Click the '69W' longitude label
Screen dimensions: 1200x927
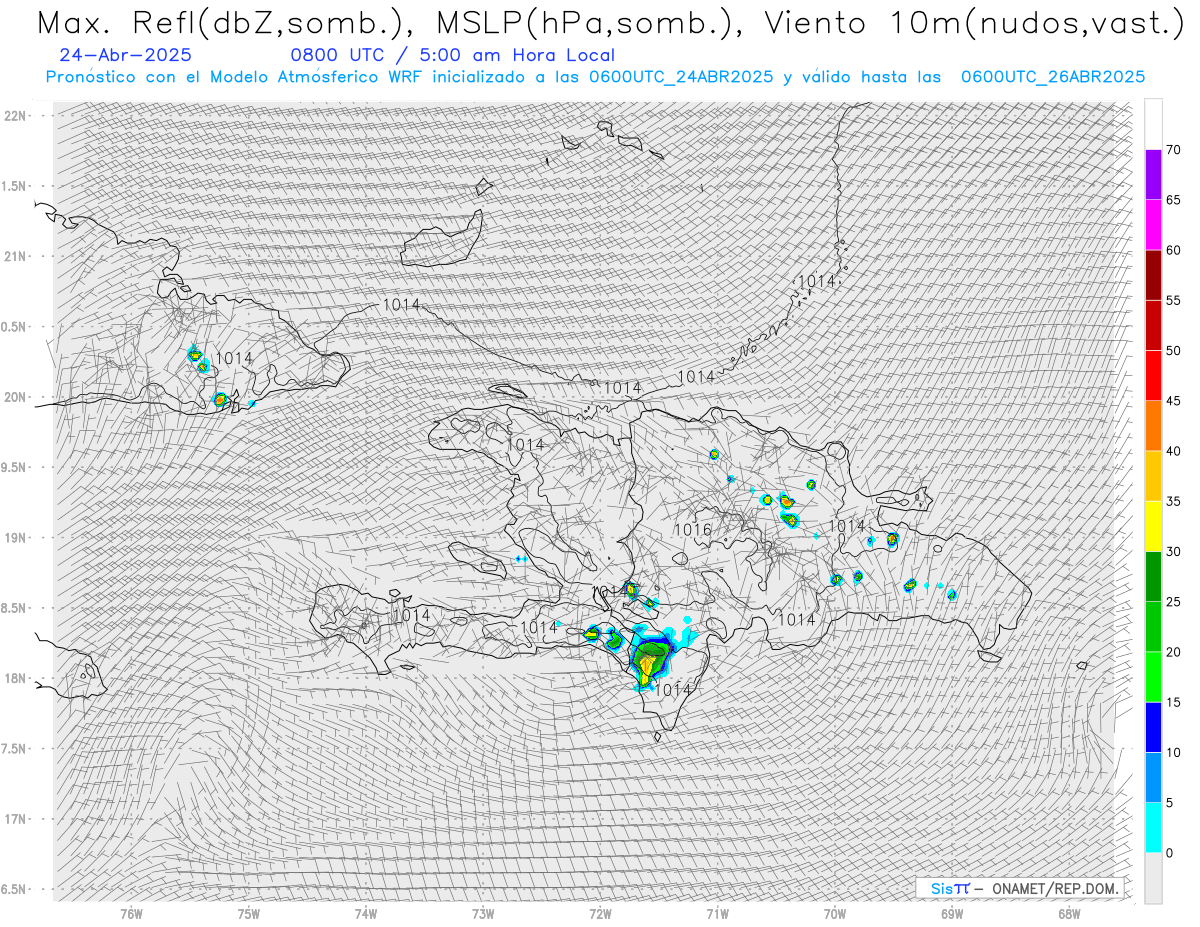pos(952,912)
